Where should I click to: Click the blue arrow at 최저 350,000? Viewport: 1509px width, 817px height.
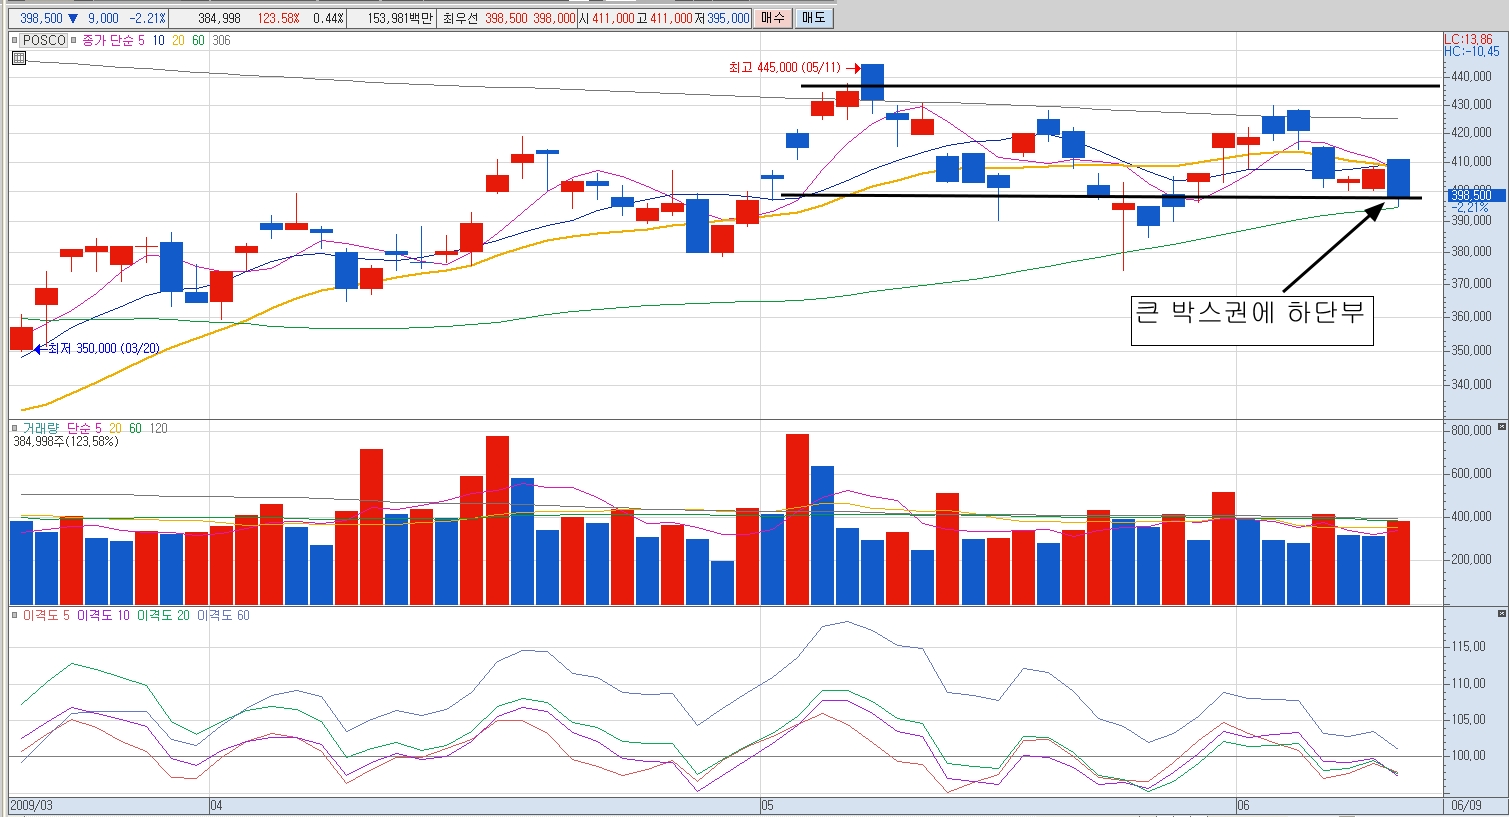click(39, 349)
